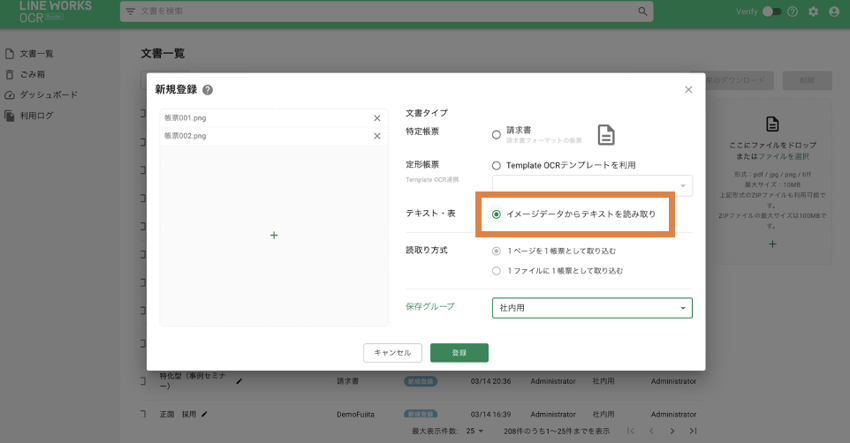The width and height of the screenshot is (850, 443).
Task: Expand the Template OCR template dropdown
Action: pyautogui.click(x=683, y=185)
